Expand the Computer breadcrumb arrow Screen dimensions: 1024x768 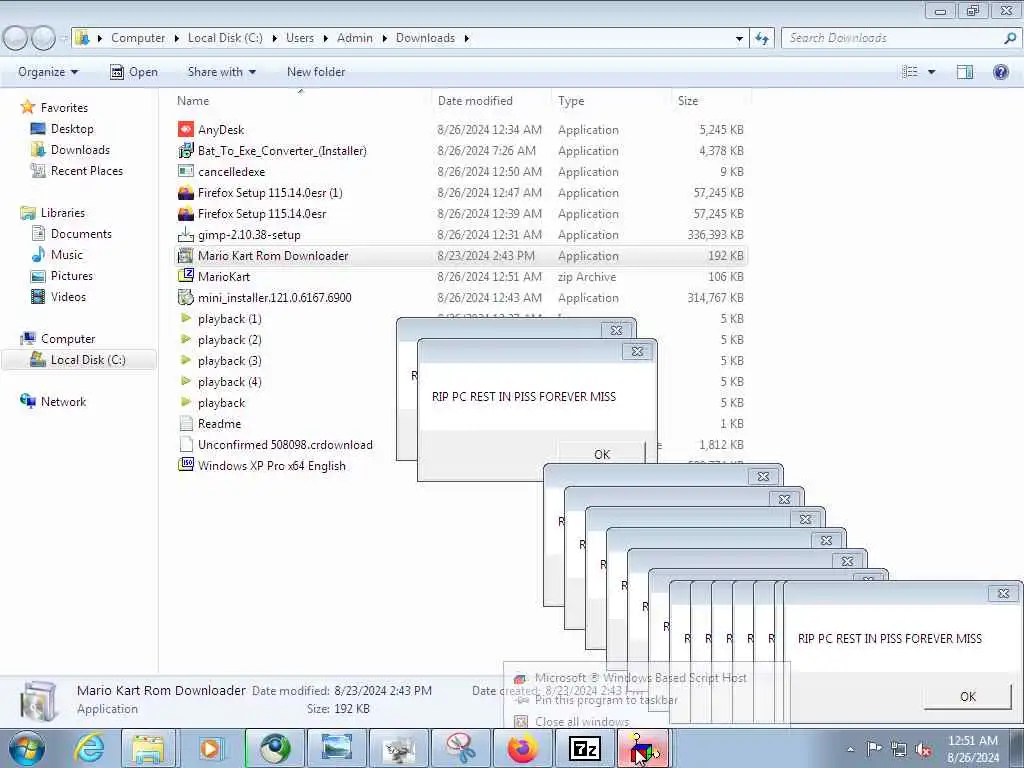[x=177, y=38]
